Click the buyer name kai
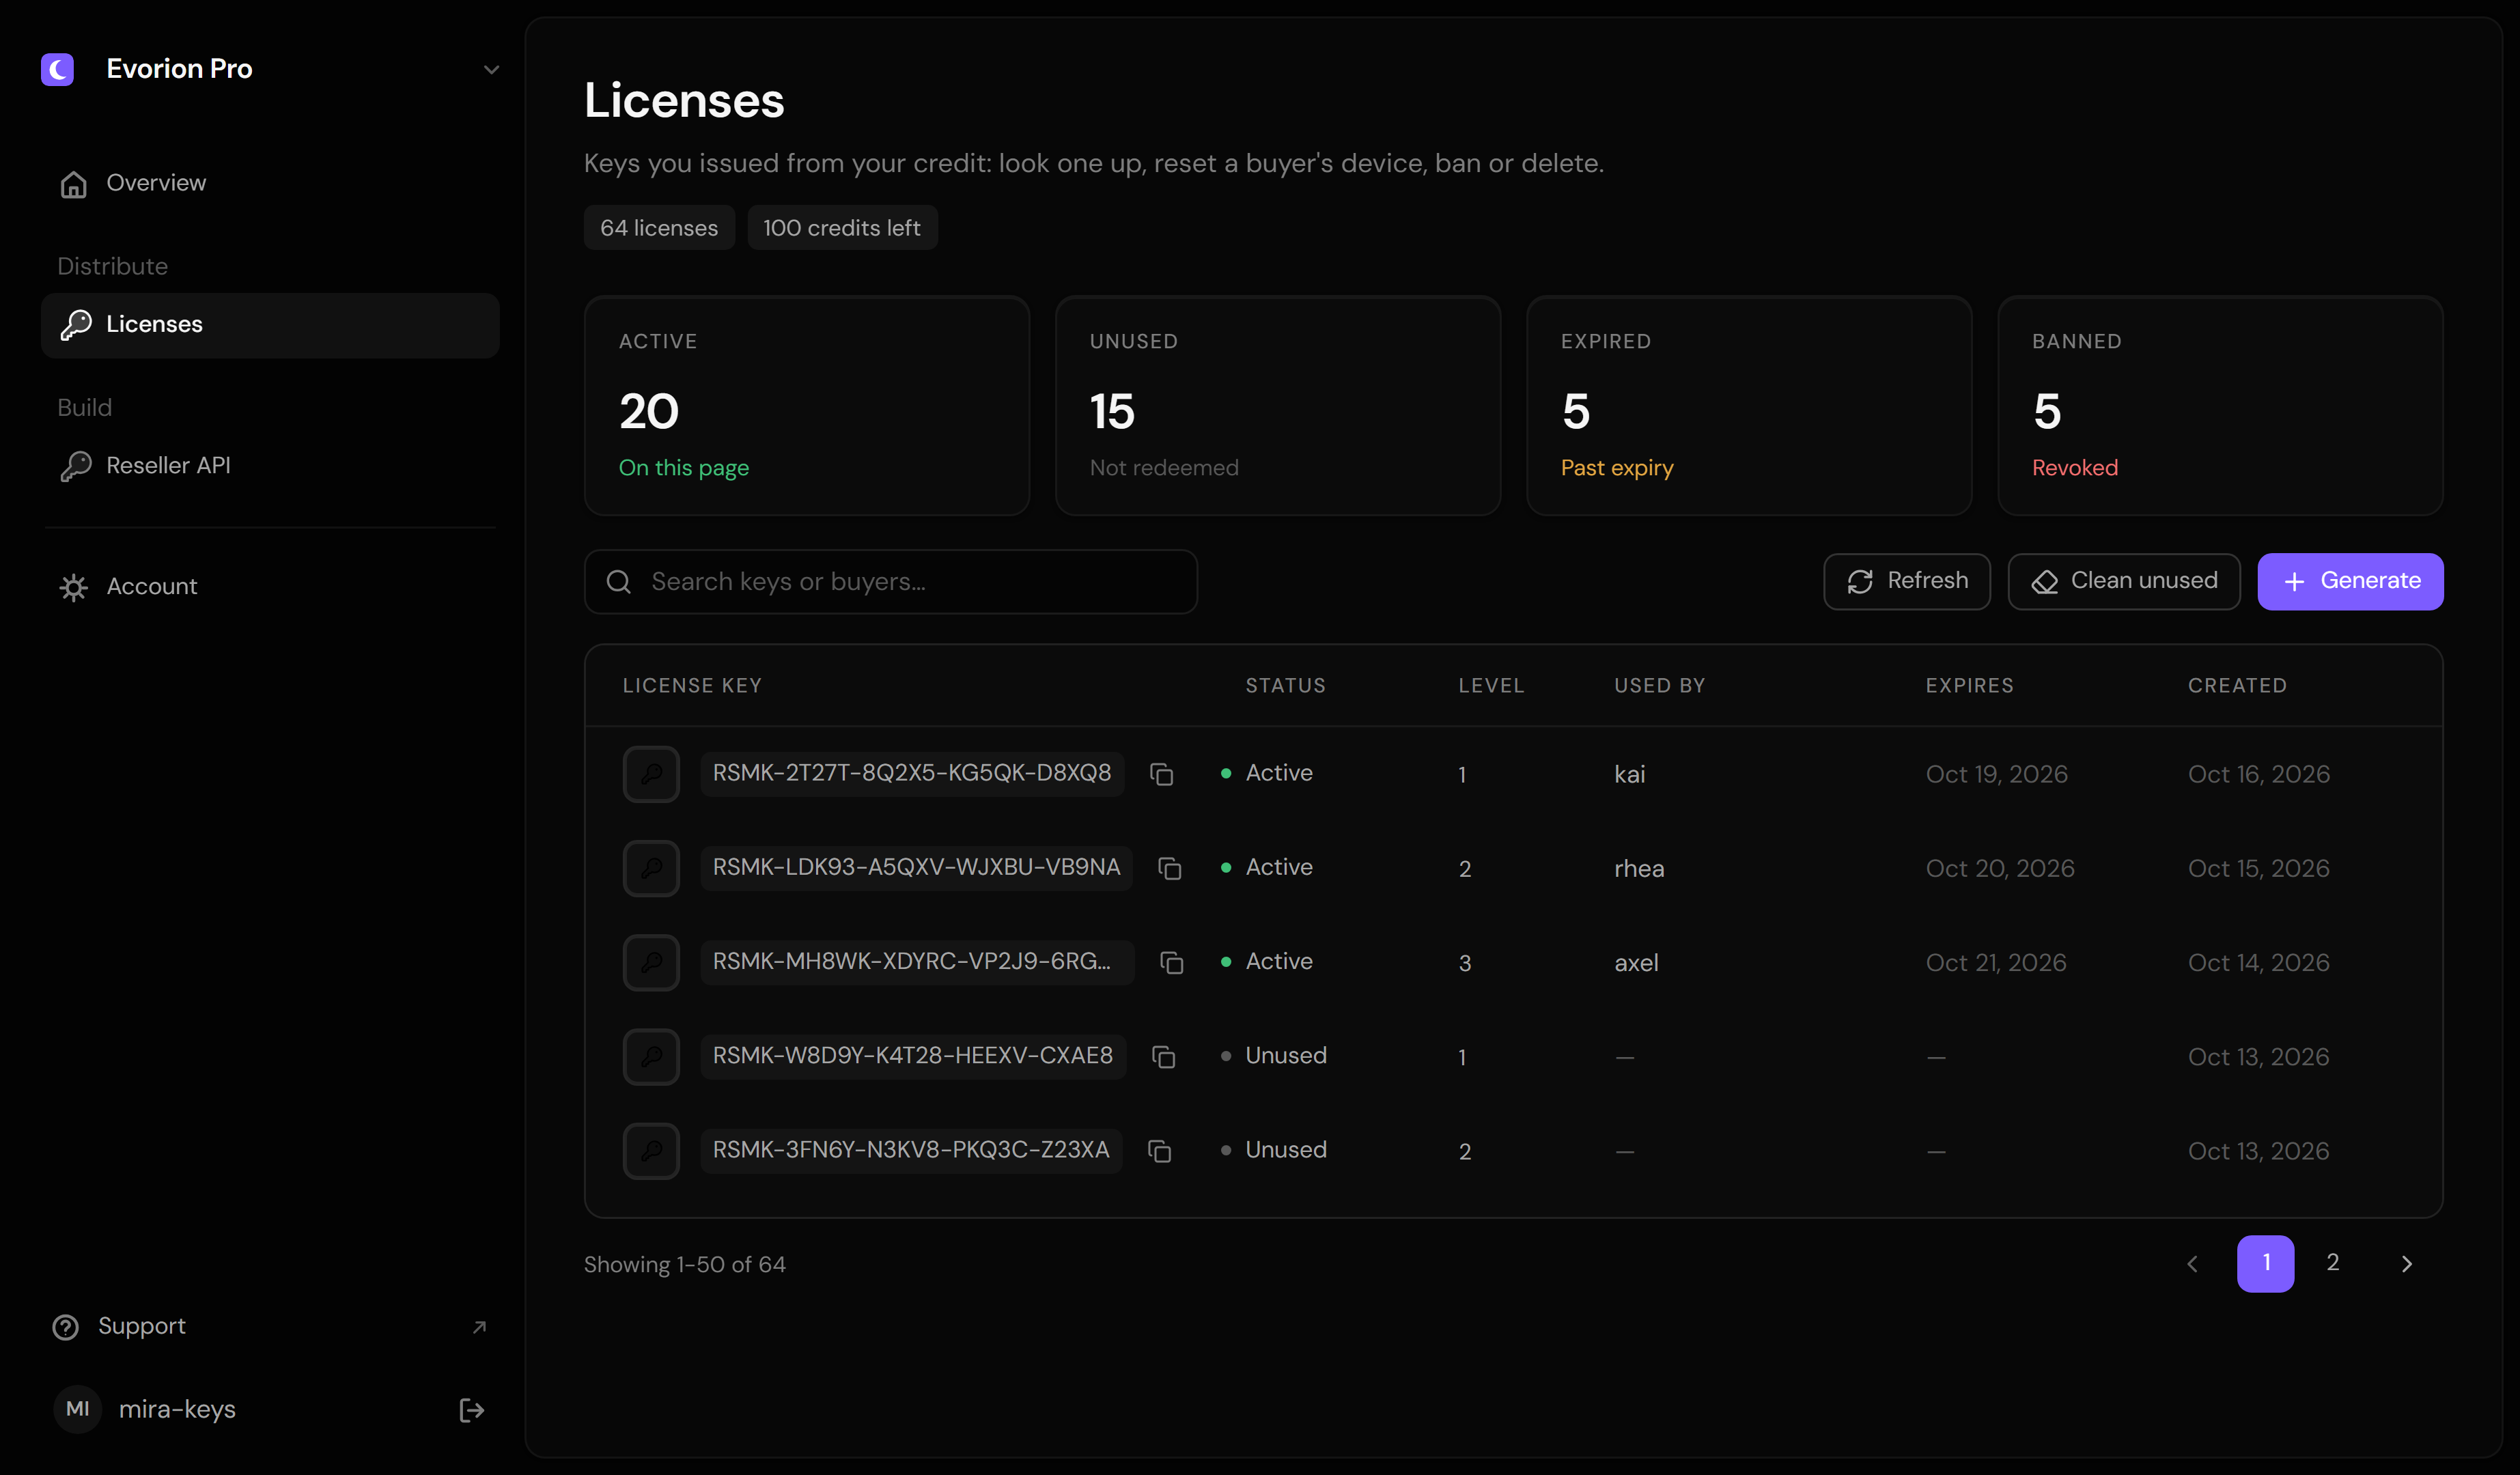Image resolution: width=2520 pixels, height=1475 pixels. (x=1629, y=775)
